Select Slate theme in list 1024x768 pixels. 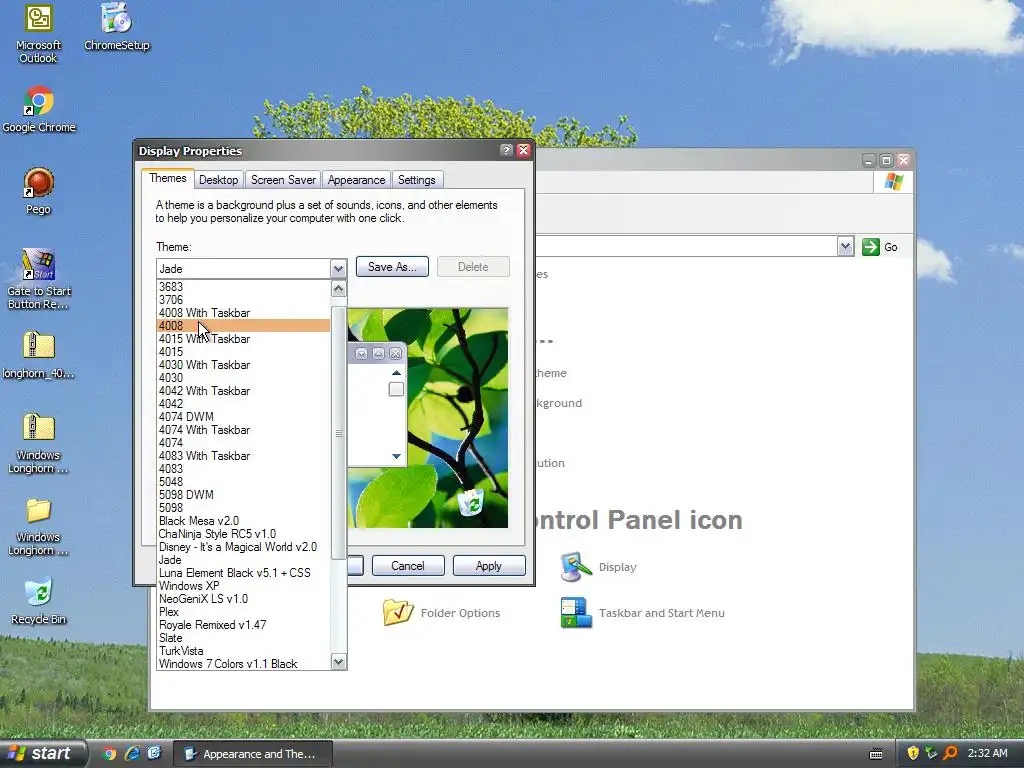pos(244,638)
